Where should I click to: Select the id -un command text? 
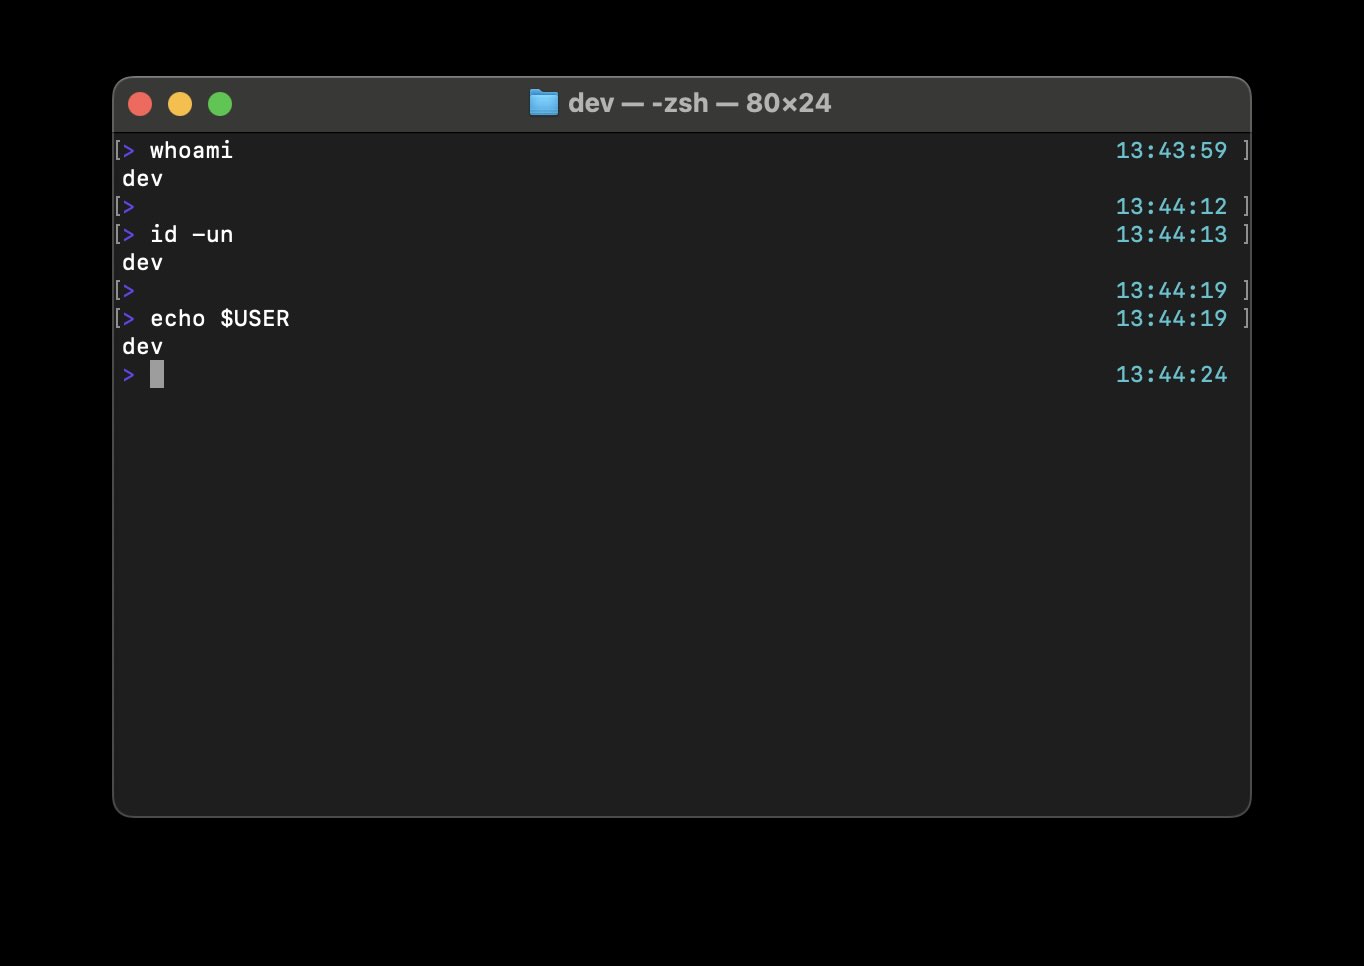coord(191,234)
